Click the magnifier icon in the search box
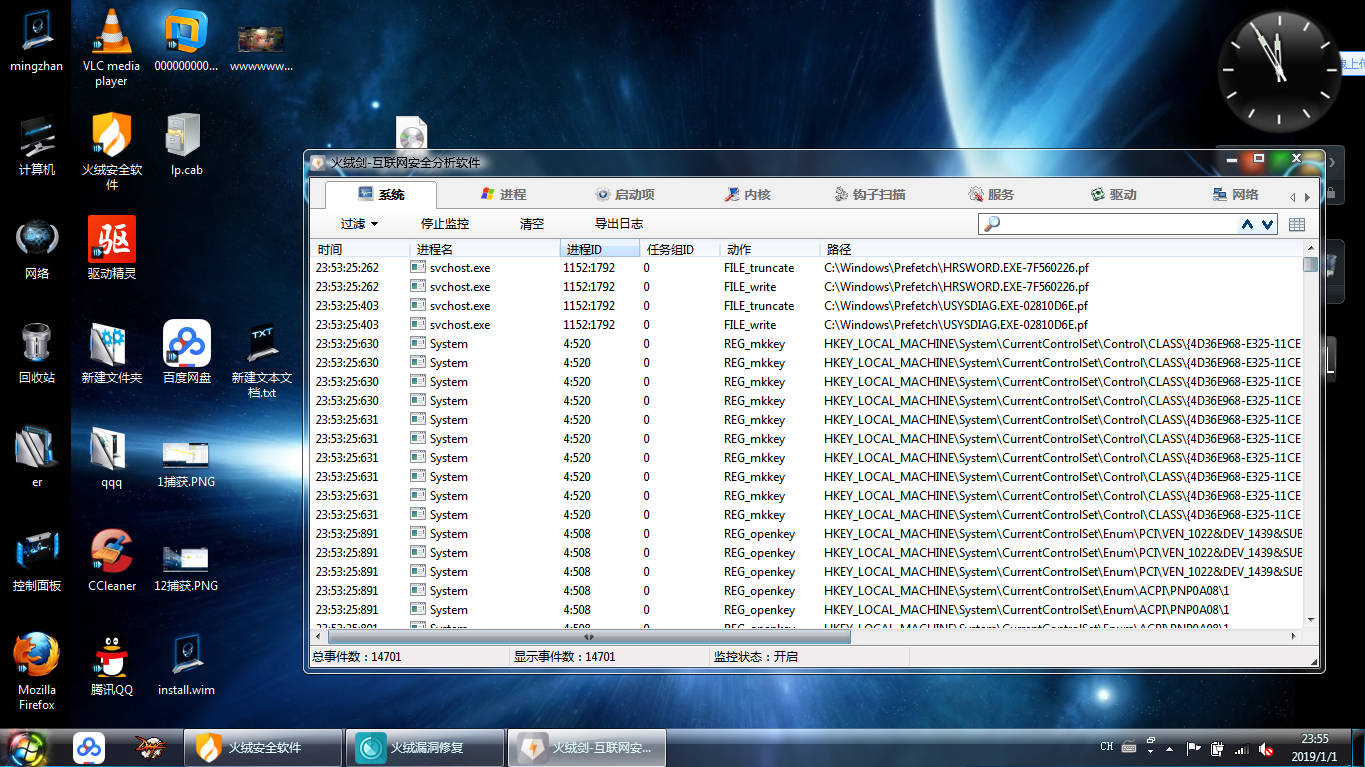Viewport: 1365px width, 767px height. click(x=992, y=224)
